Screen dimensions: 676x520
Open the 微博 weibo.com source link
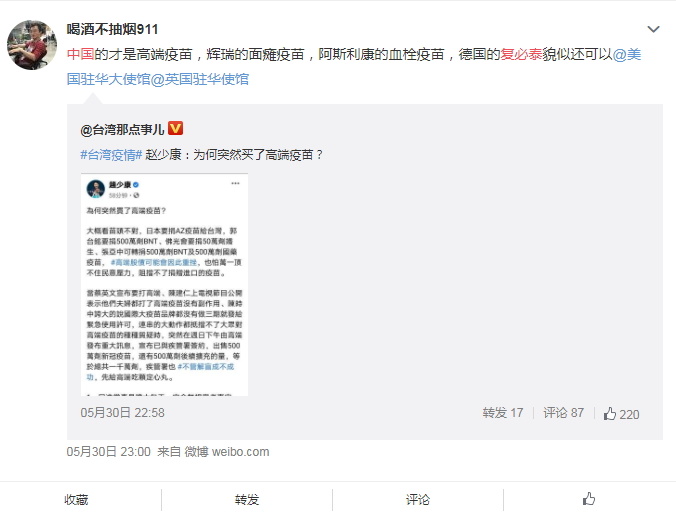point(227,452)
